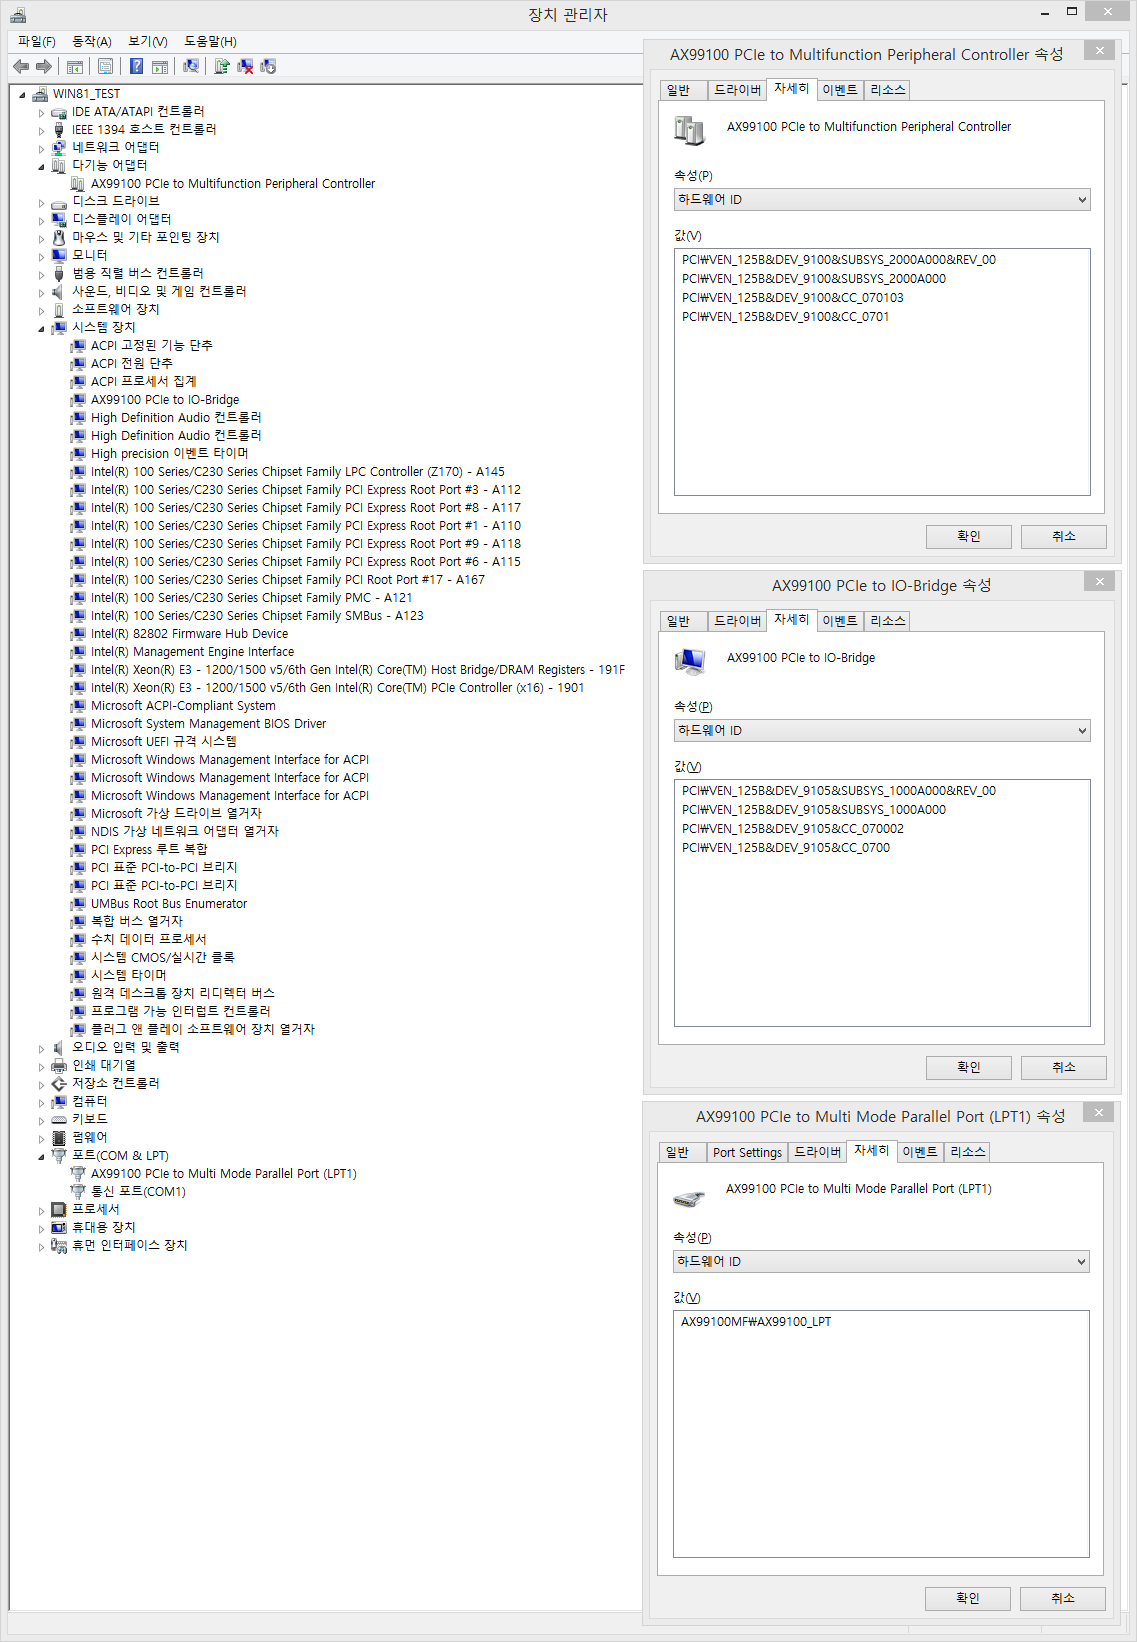Image resolution: width=1137 pixels, height=1642 pixels.
Task: Expand the 휴먼 인터페이스 장치 category
Action: [x=41, y=1246]
